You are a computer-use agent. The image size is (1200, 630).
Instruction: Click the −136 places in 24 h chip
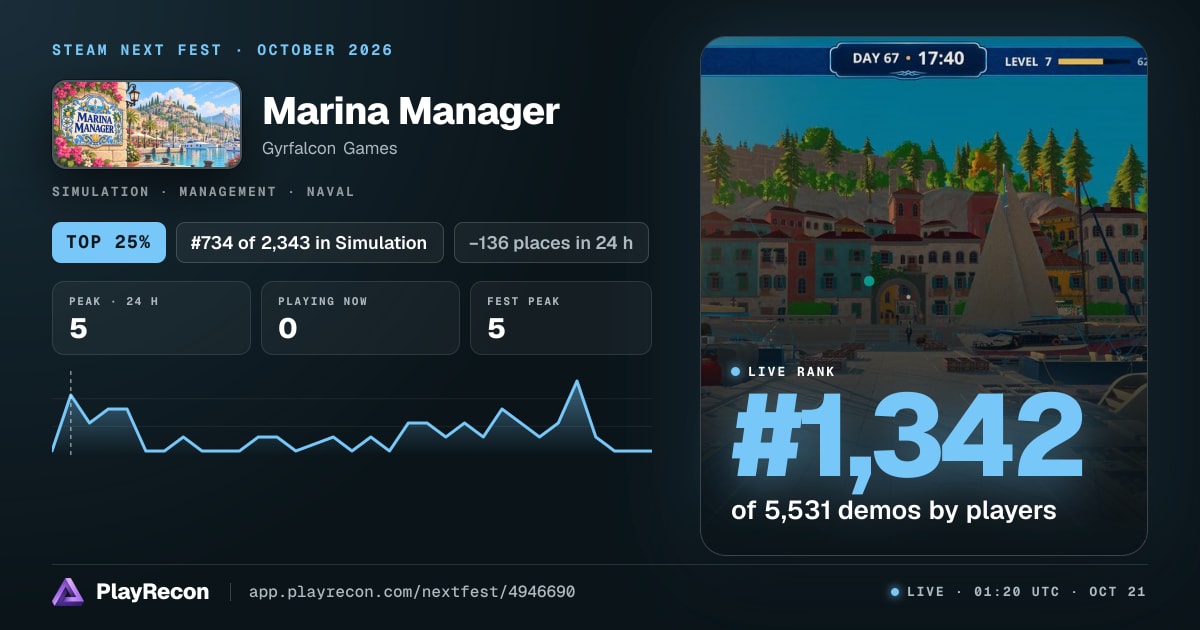tap(551, 242)
